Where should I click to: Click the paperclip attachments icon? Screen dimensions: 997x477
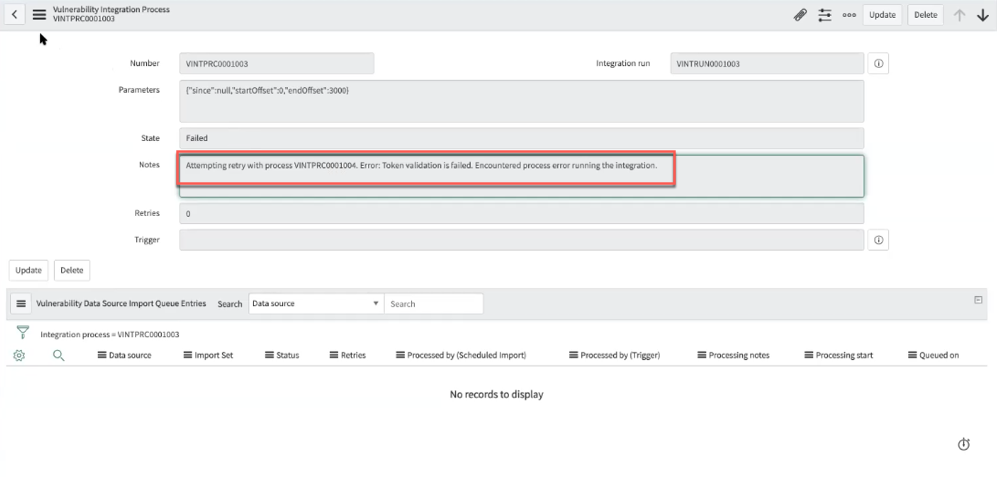[x=801, y=15]
